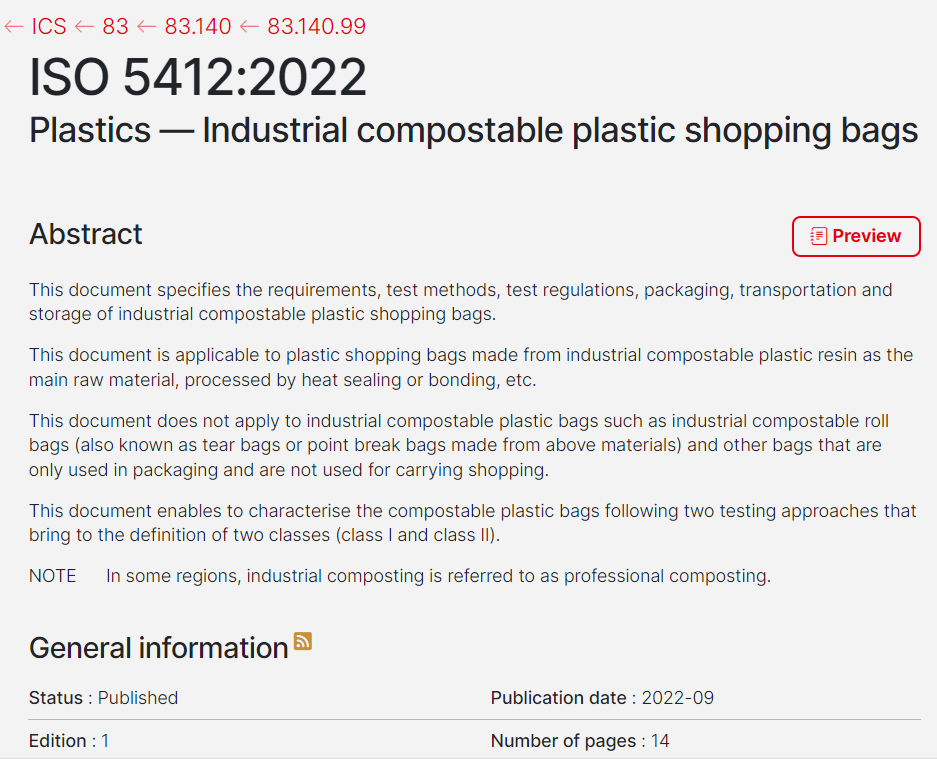
Task: Click the Industrial compostable plastic shopping bags subtitle
Action: (473, 130)
